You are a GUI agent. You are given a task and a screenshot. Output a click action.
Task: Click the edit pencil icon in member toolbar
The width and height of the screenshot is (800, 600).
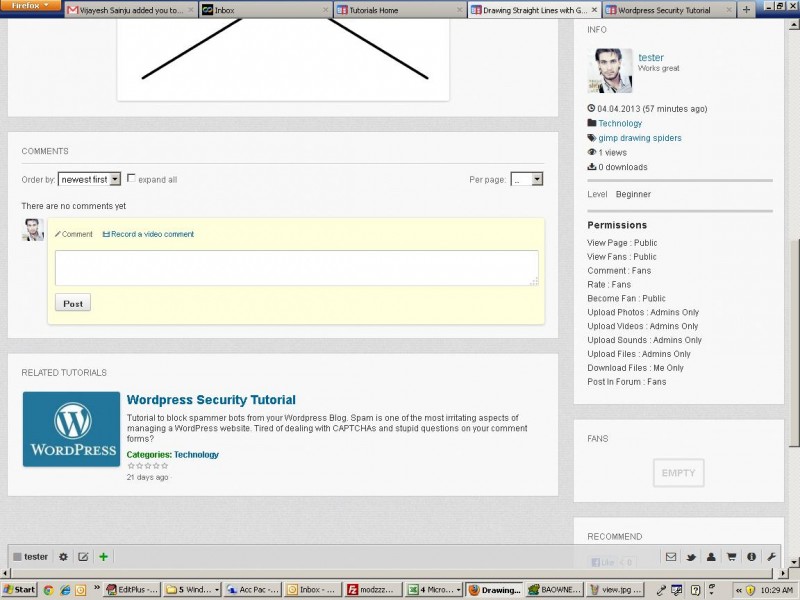coord(83,557)
